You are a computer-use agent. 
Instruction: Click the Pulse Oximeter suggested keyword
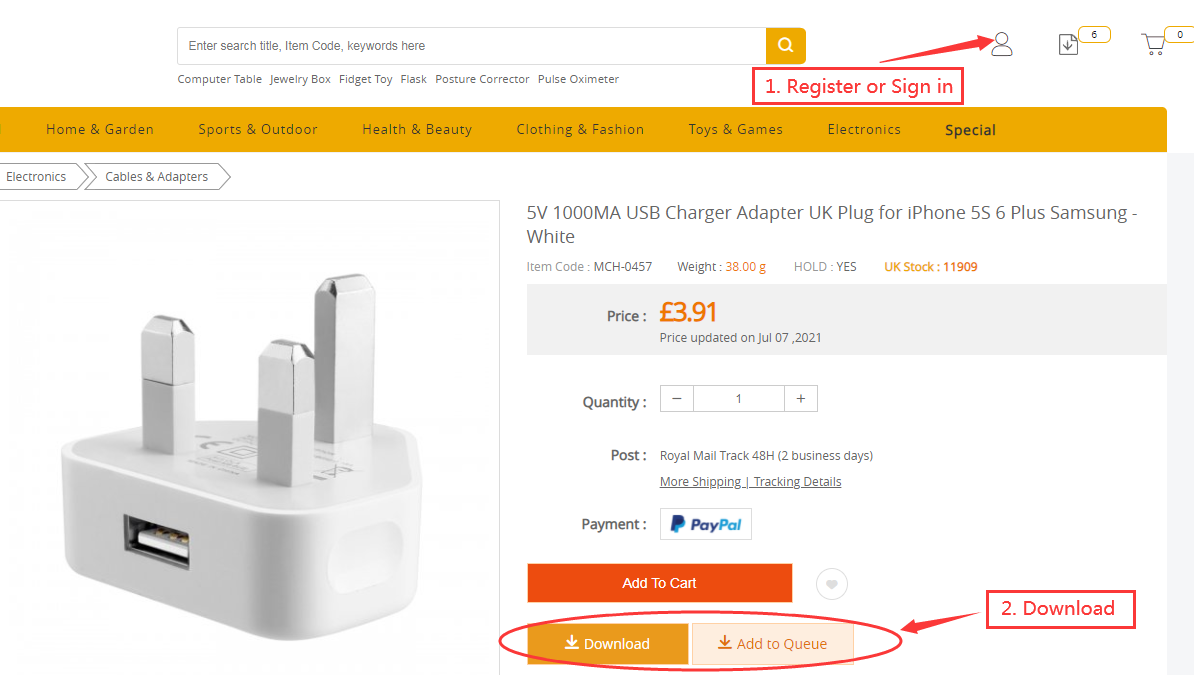(578, 79)
